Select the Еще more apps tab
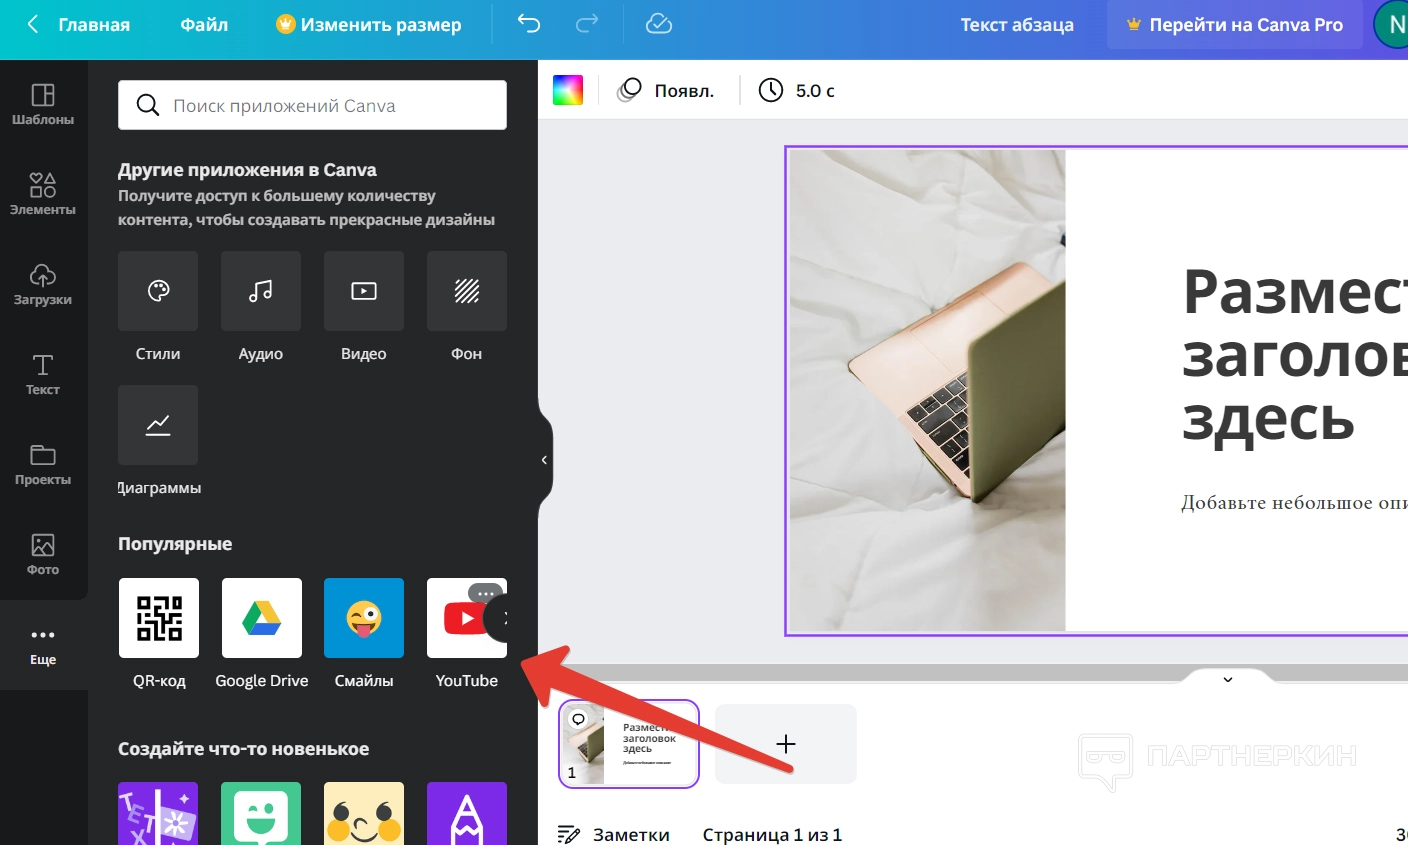Screen dimensions: 1408x845 click(x=43, y=645)
